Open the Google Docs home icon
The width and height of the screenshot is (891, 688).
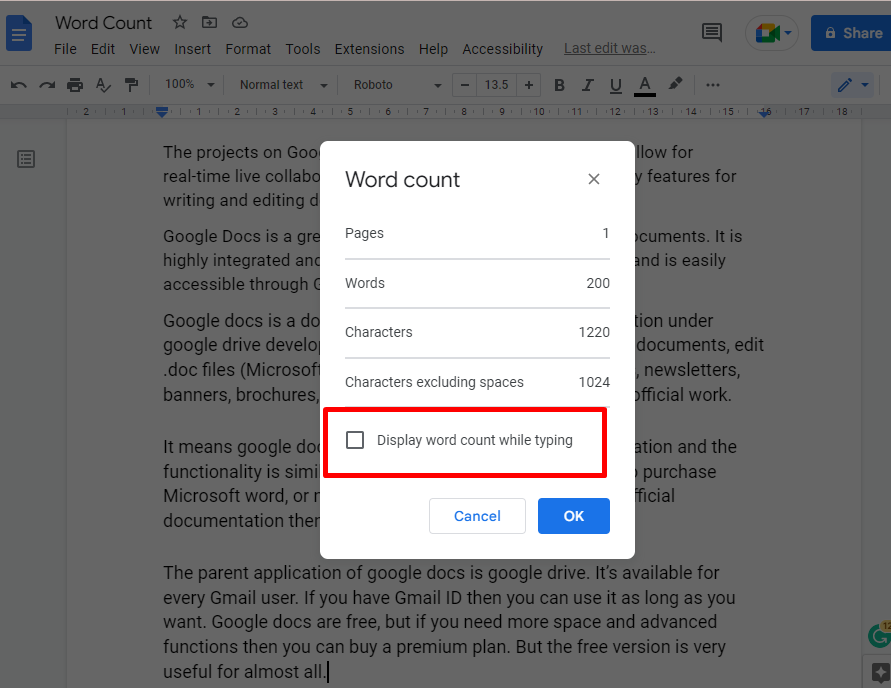click(19, 34)
